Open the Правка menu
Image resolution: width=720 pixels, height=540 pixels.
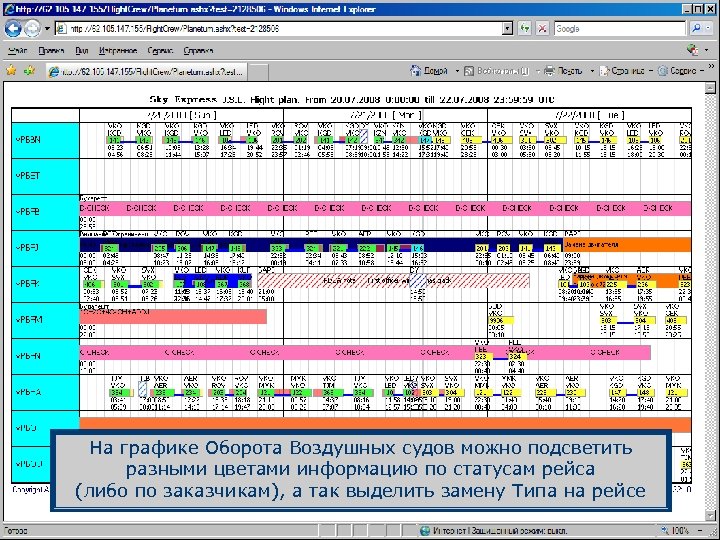[51, 51]
